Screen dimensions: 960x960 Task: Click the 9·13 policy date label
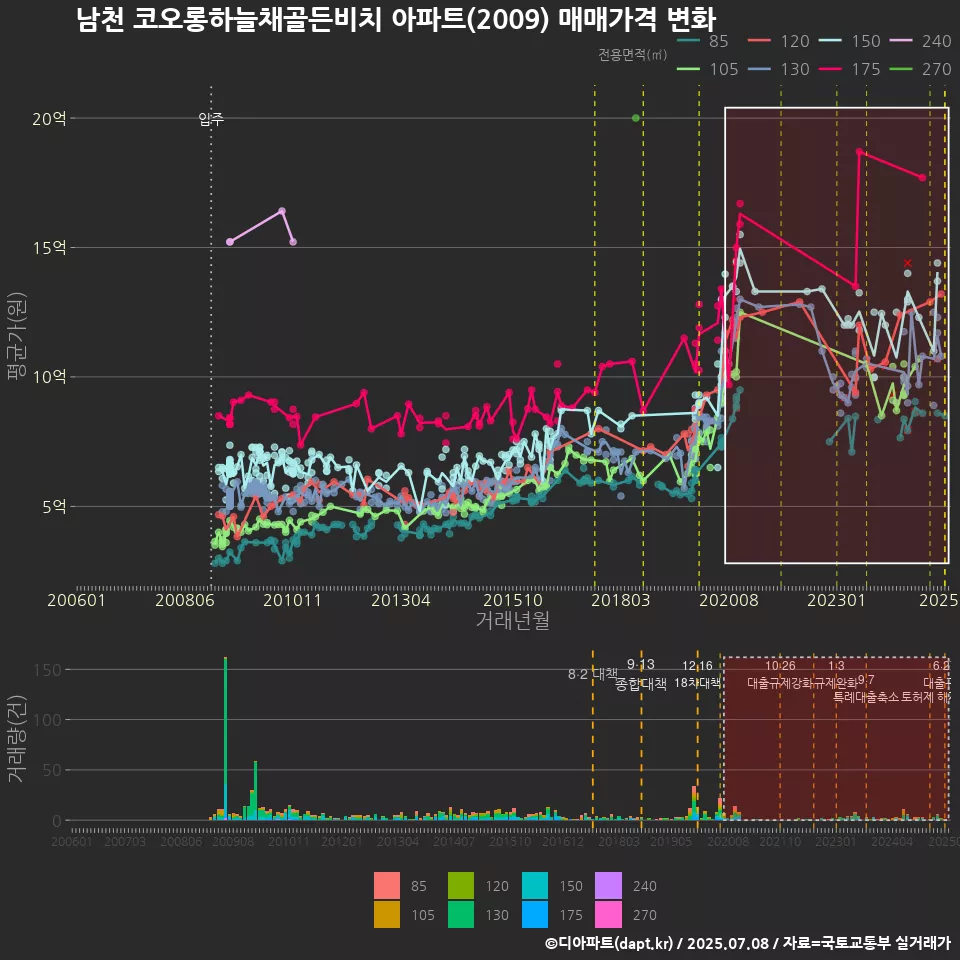[x=641, y=664]
